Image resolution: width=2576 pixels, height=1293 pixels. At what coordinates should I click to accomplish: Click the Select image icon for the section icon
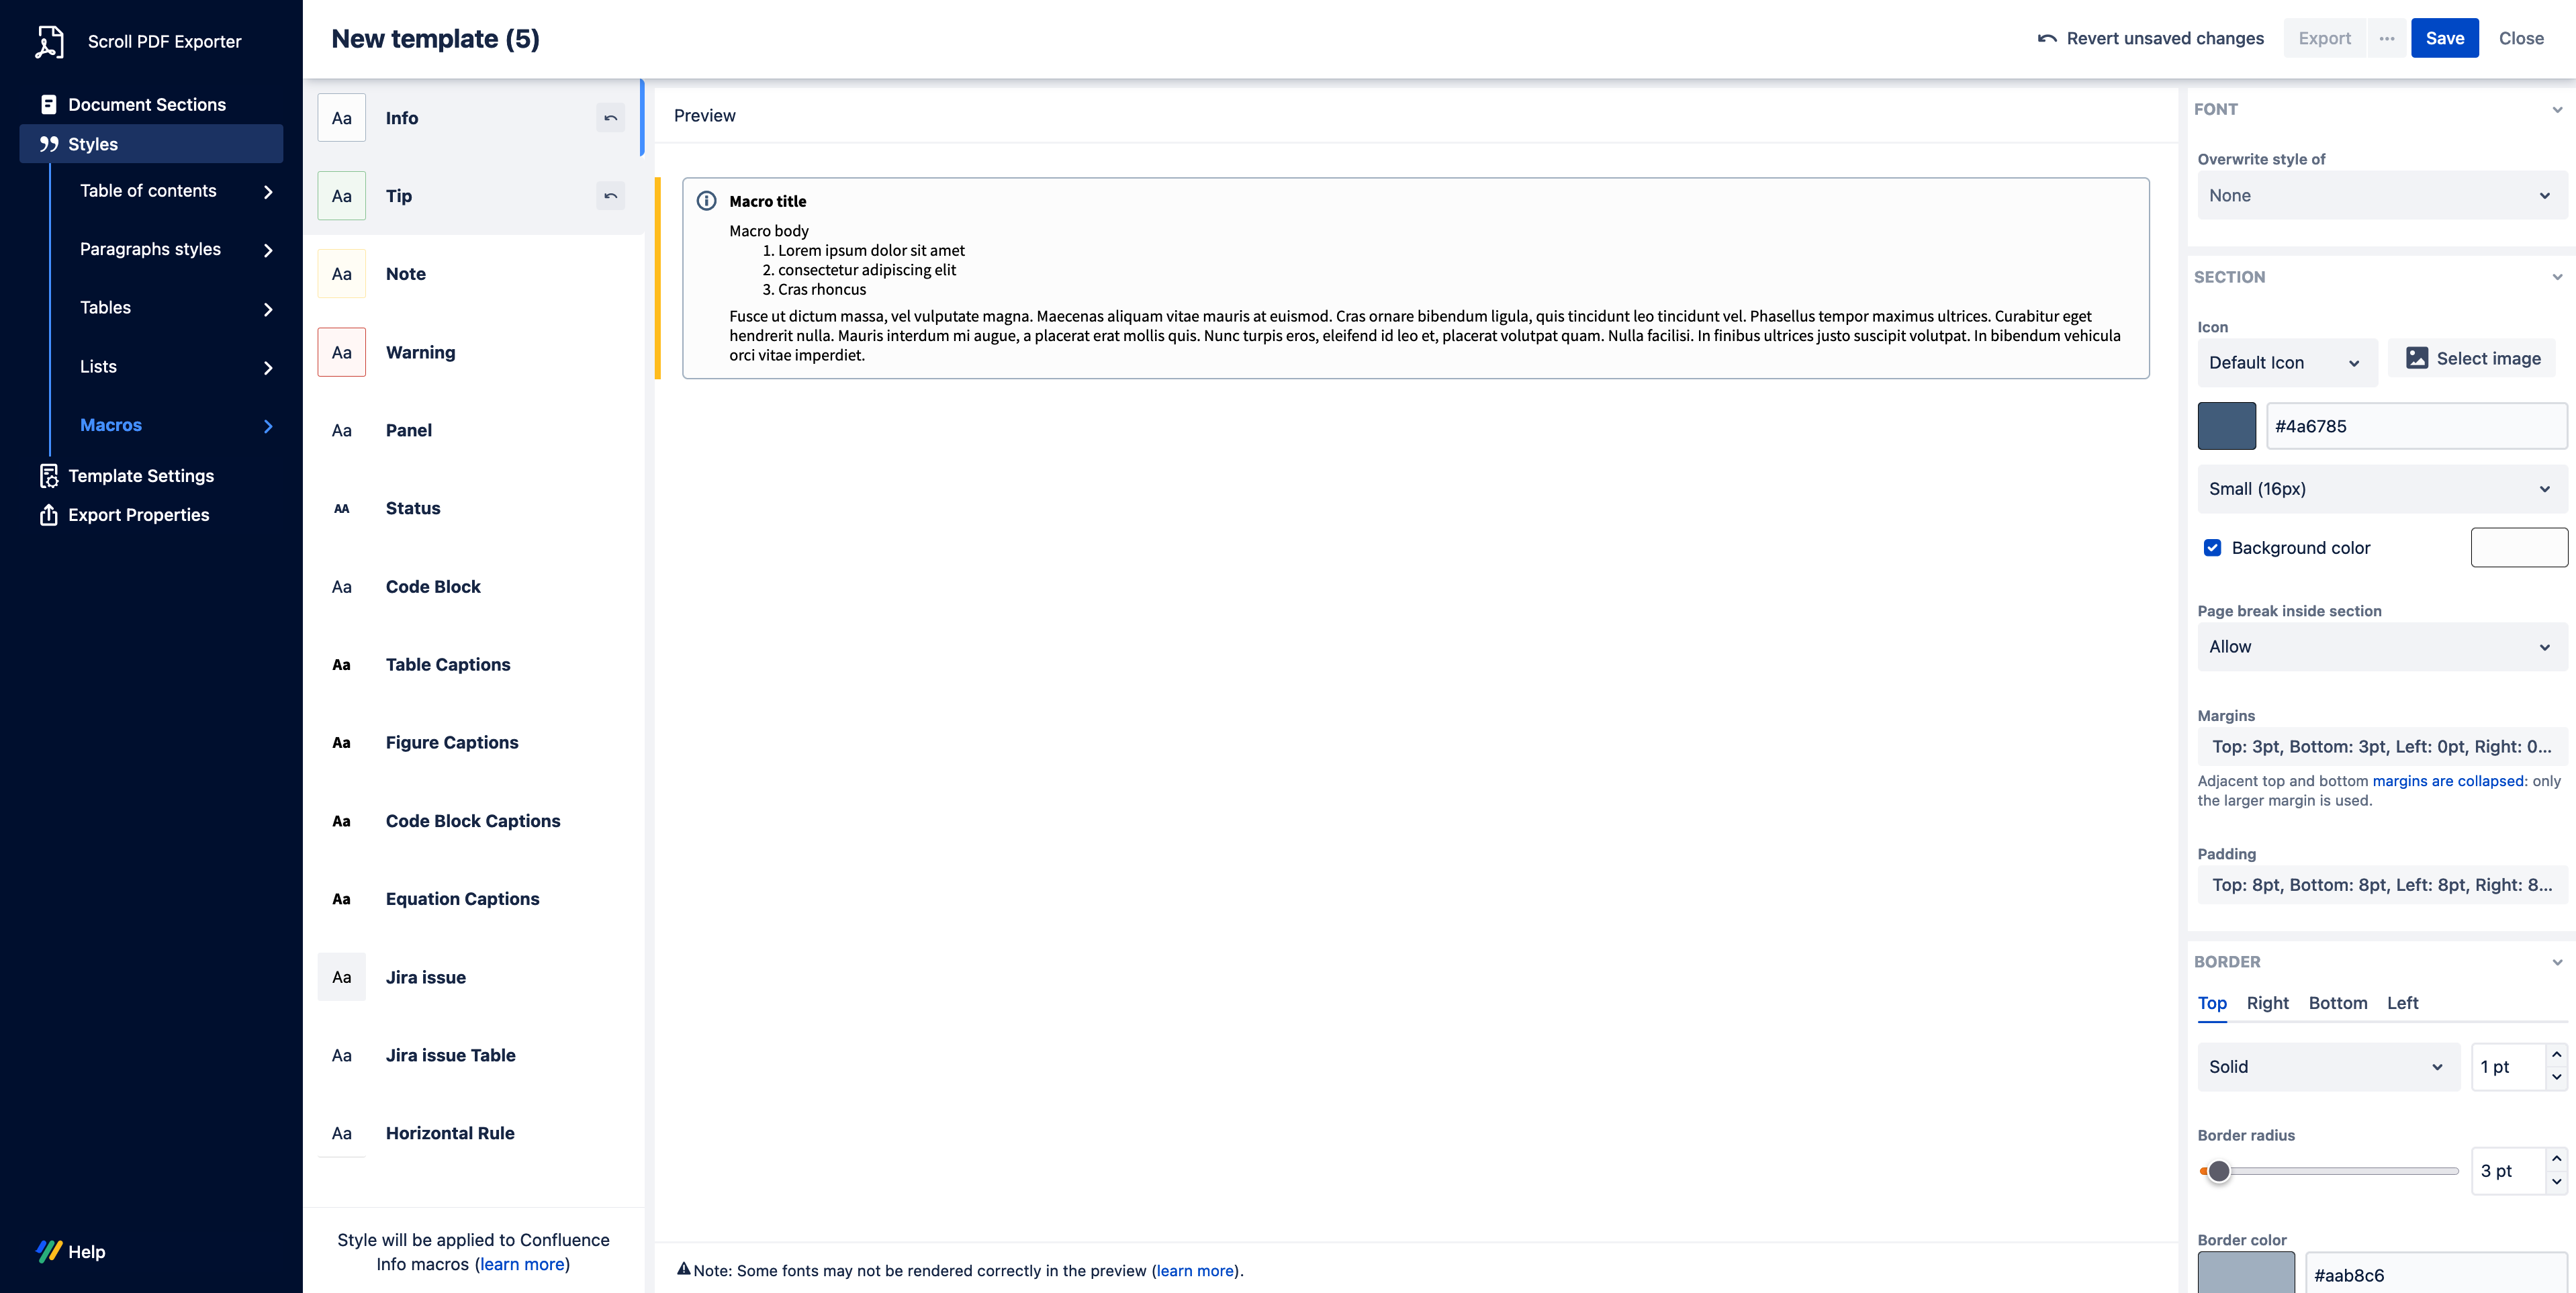pos(2417,357)
